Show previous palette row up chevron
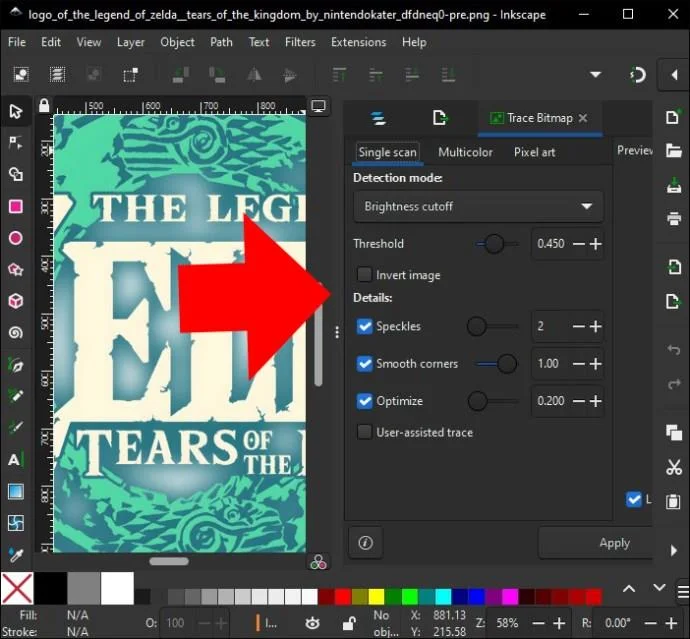Screen dimensions: 690x639 coord(629,589)
